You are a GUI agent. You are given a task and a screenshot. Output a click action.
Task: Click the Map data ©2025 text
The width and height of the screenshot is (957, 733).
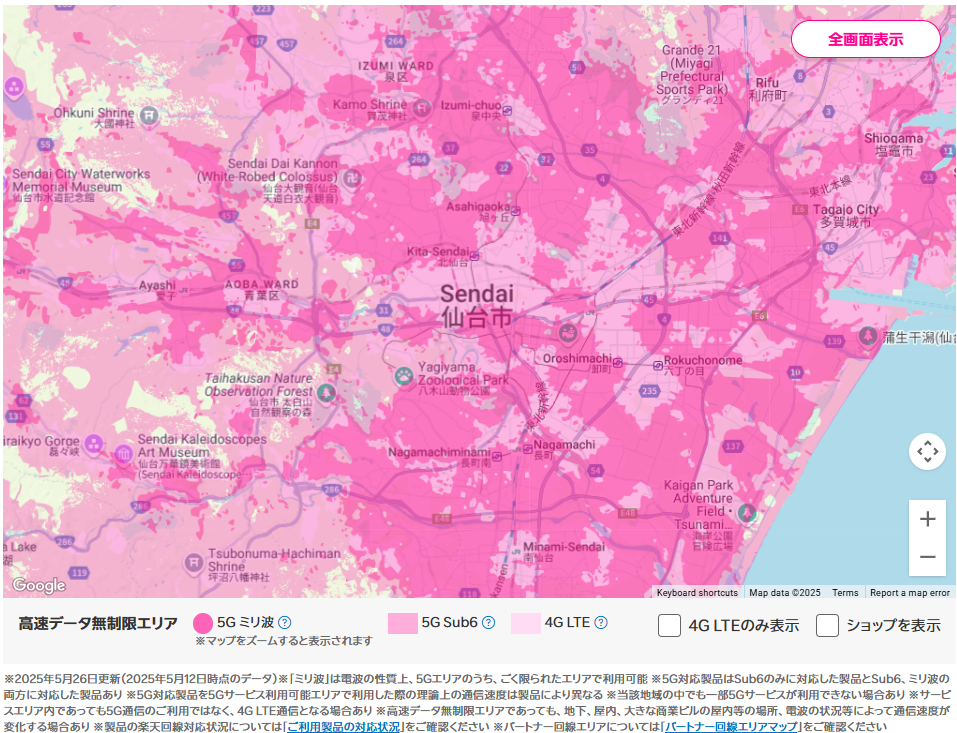[x=784, y=593]
